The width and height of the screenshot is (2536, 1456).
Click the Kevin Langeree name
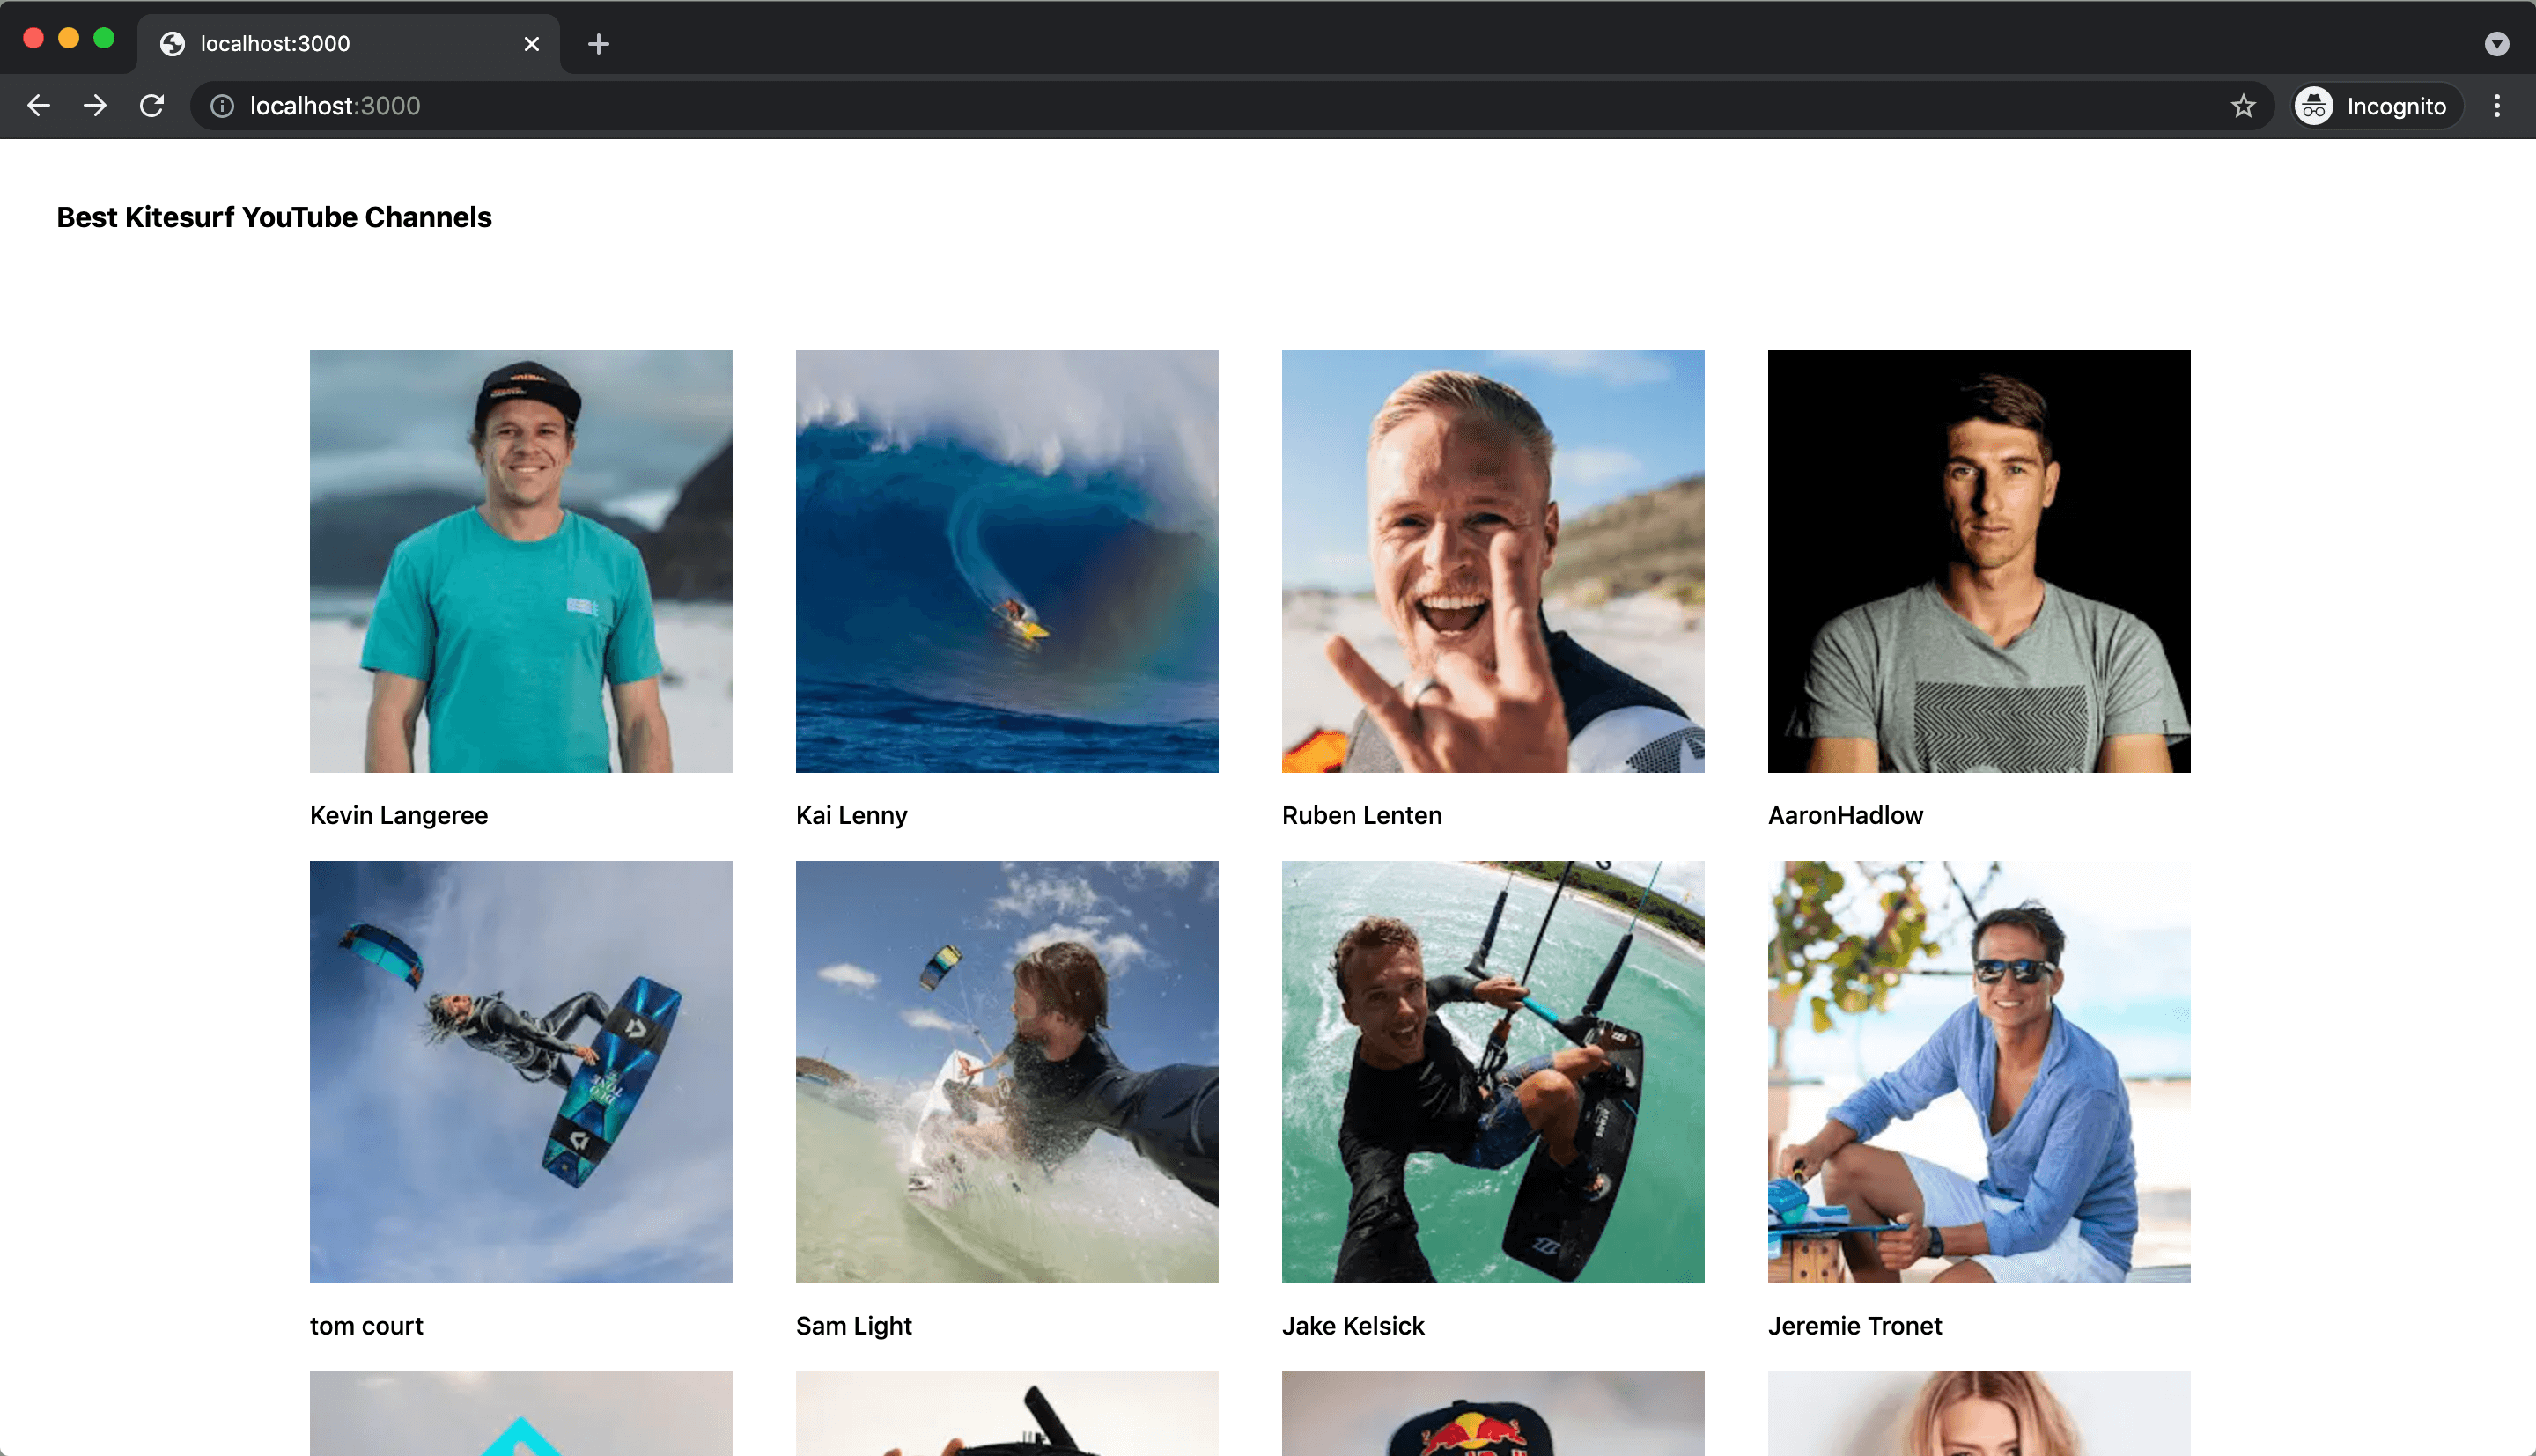click(399, 815)
